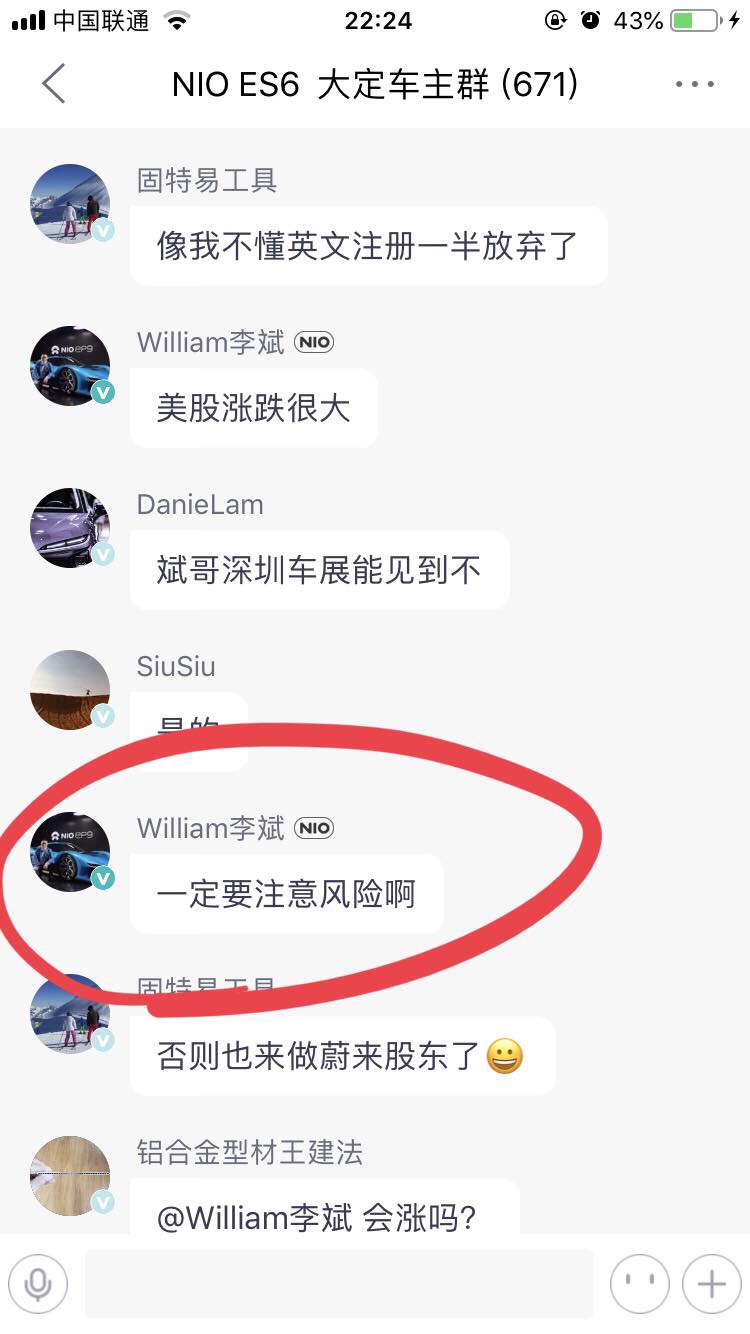This screenshot has width=750, height=1334.
Task: Tap the message 否则也来做蔚来股东了
Action: coord(343,1056)
